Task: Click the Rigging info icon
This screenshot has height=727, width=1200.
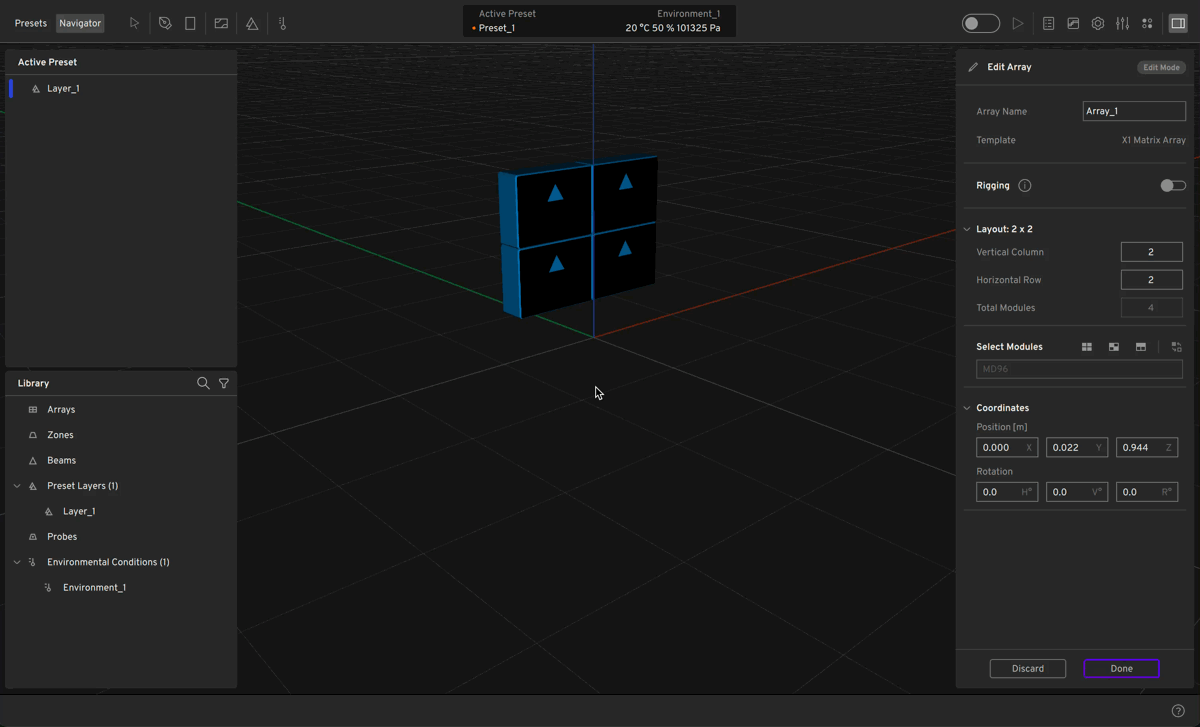Action: [x=1024, y=186]
